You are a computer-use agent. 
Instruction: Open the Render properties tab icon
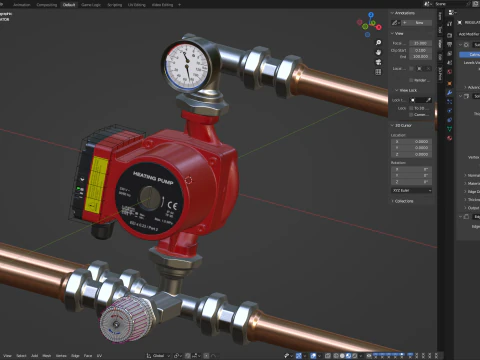coord(450,35)
